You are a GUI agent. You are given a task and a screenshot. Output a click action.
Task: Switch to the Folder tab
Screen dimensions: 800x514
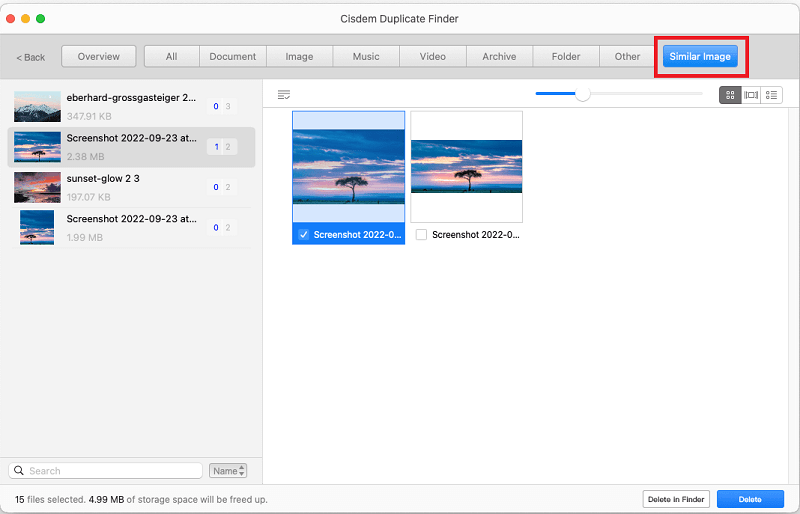click(x=566, y=57)
